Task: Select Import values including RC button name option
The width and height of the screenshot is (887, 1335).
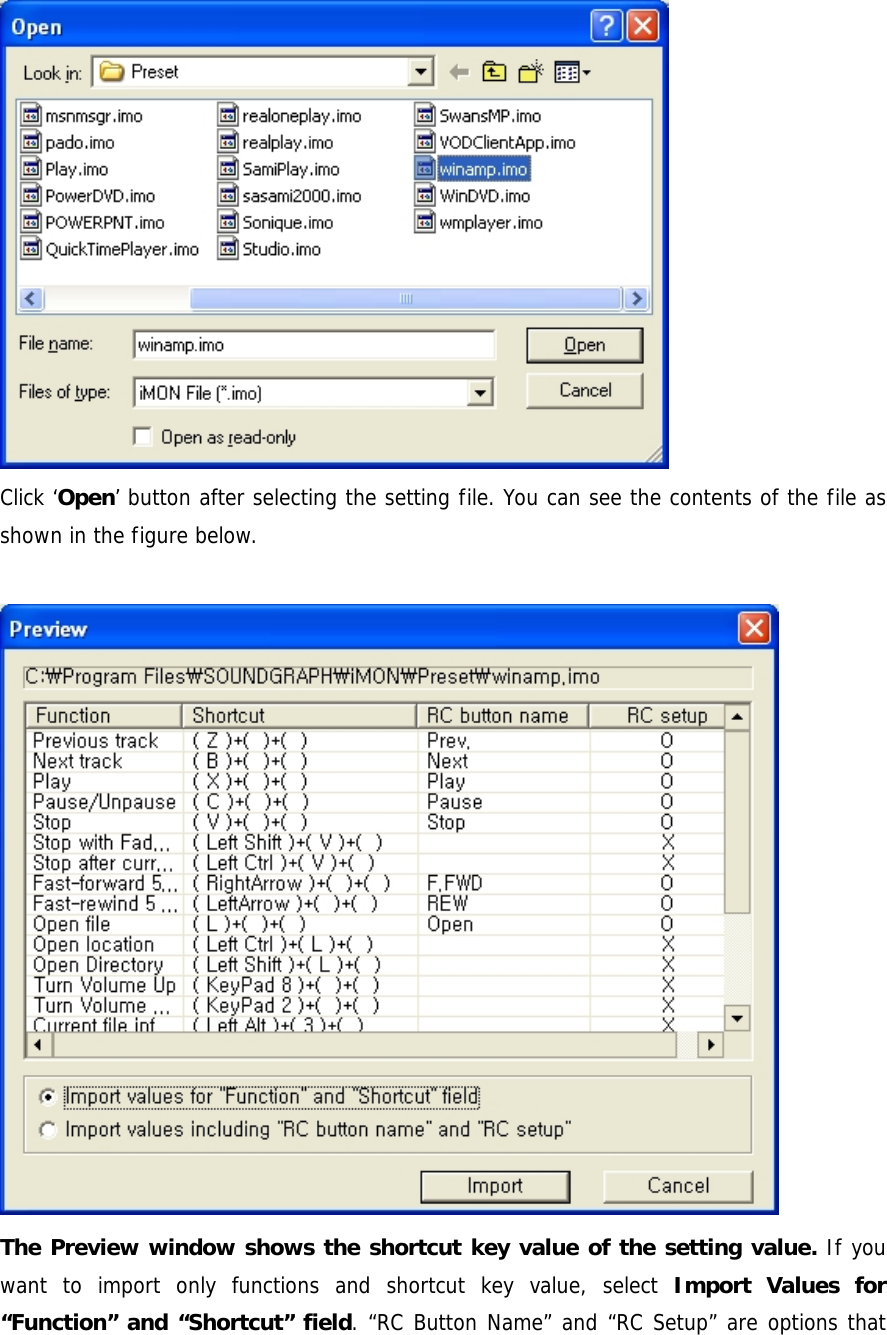Action: tap(46, 1130)
